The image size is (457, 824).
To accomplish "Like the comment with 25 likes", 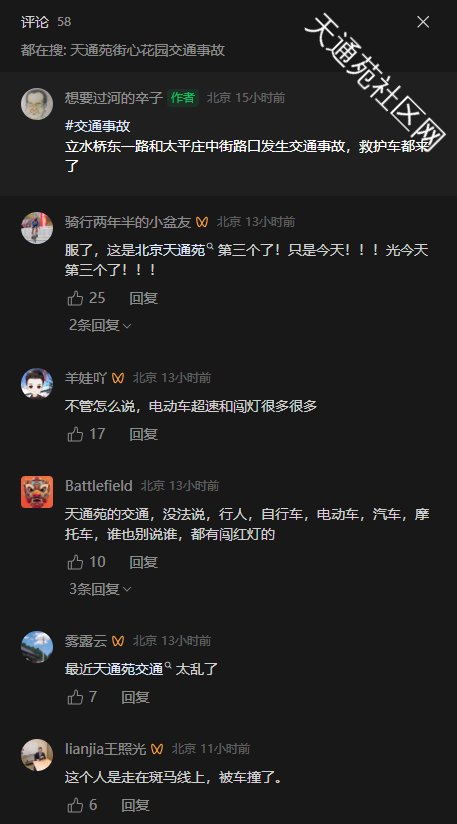I will pos(76,298).
